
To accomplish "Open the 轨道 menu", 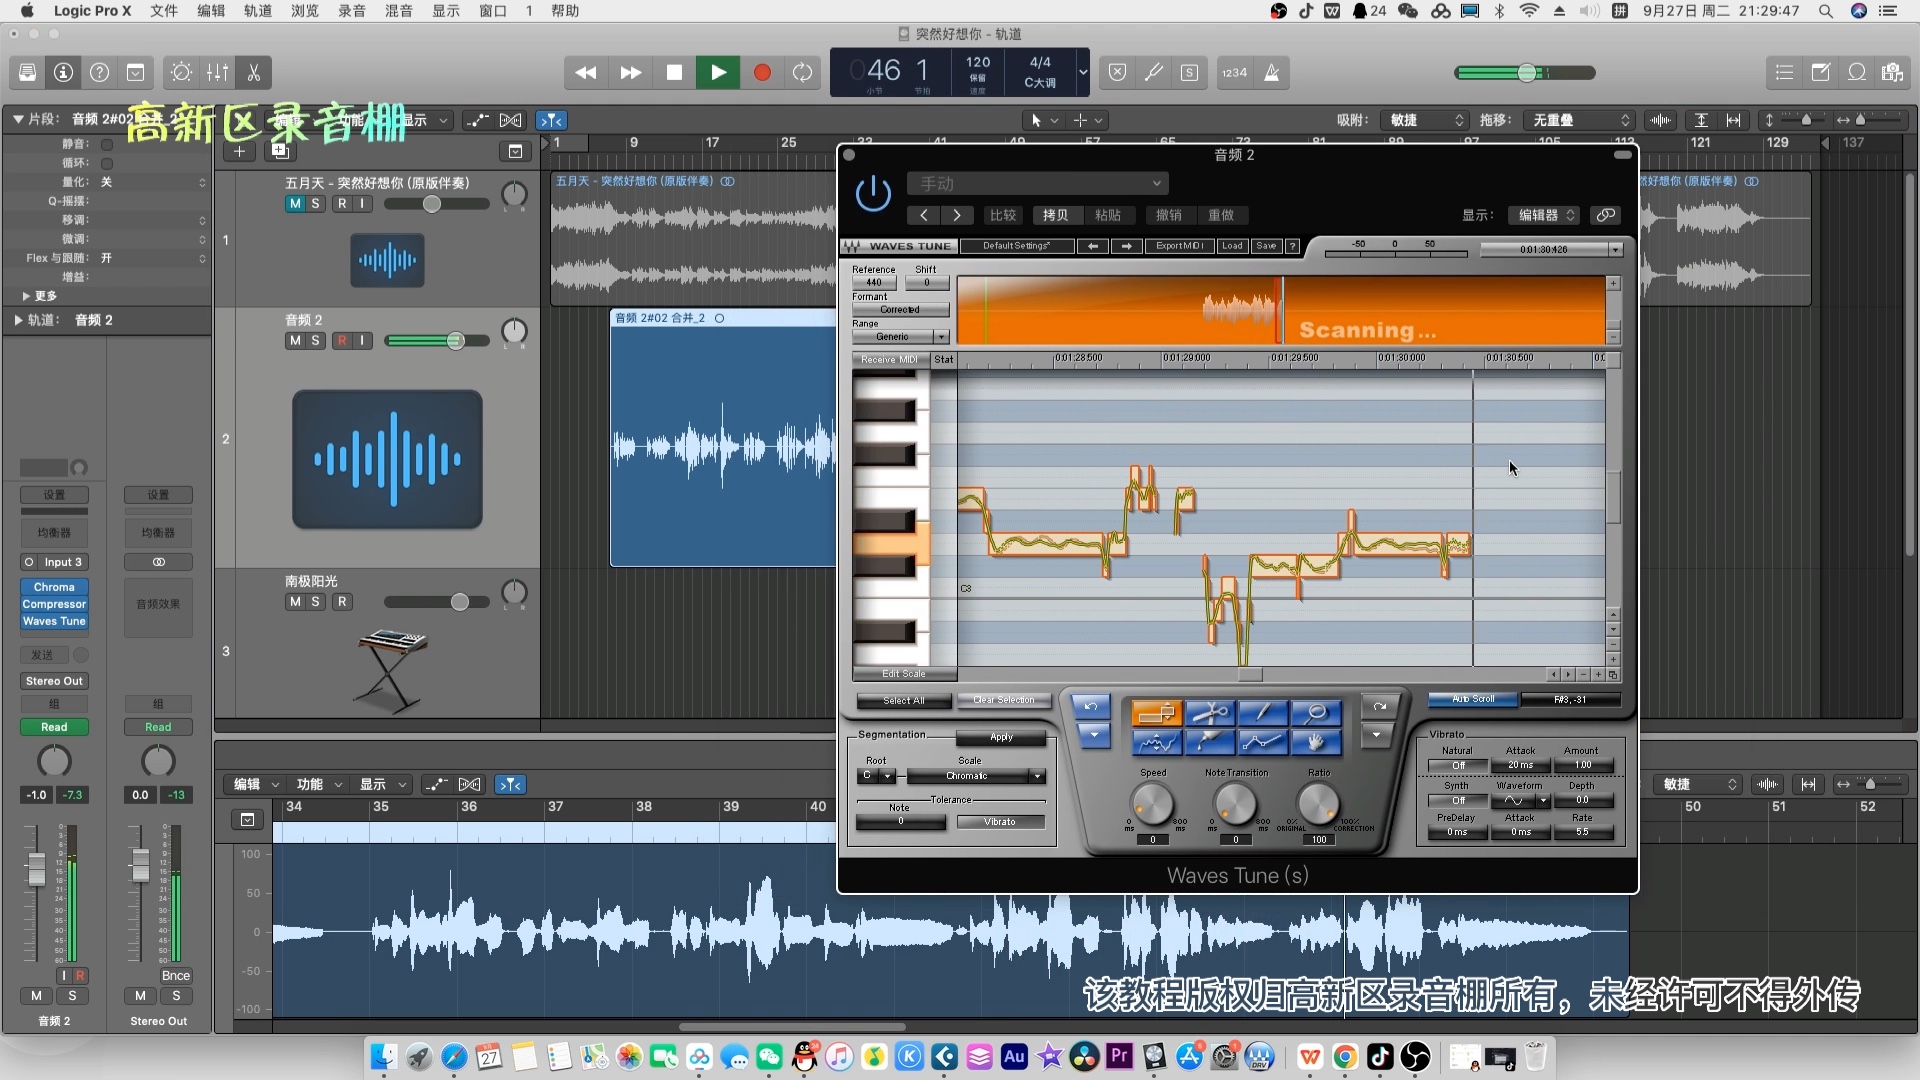I will tap(258, 11).
